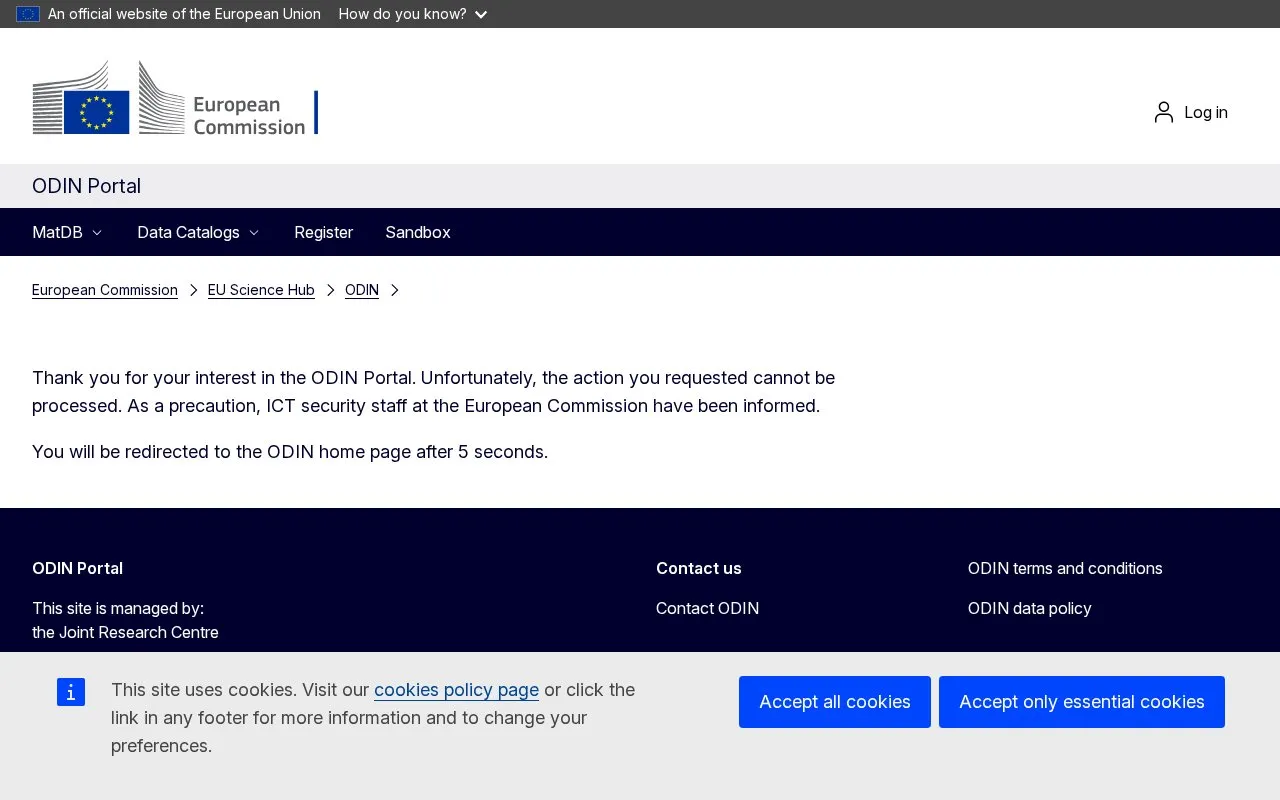The height and width of the screenshot is (800, 1280).
Task: Open ODIN terms and conditions link
Action: (1065, 568)
